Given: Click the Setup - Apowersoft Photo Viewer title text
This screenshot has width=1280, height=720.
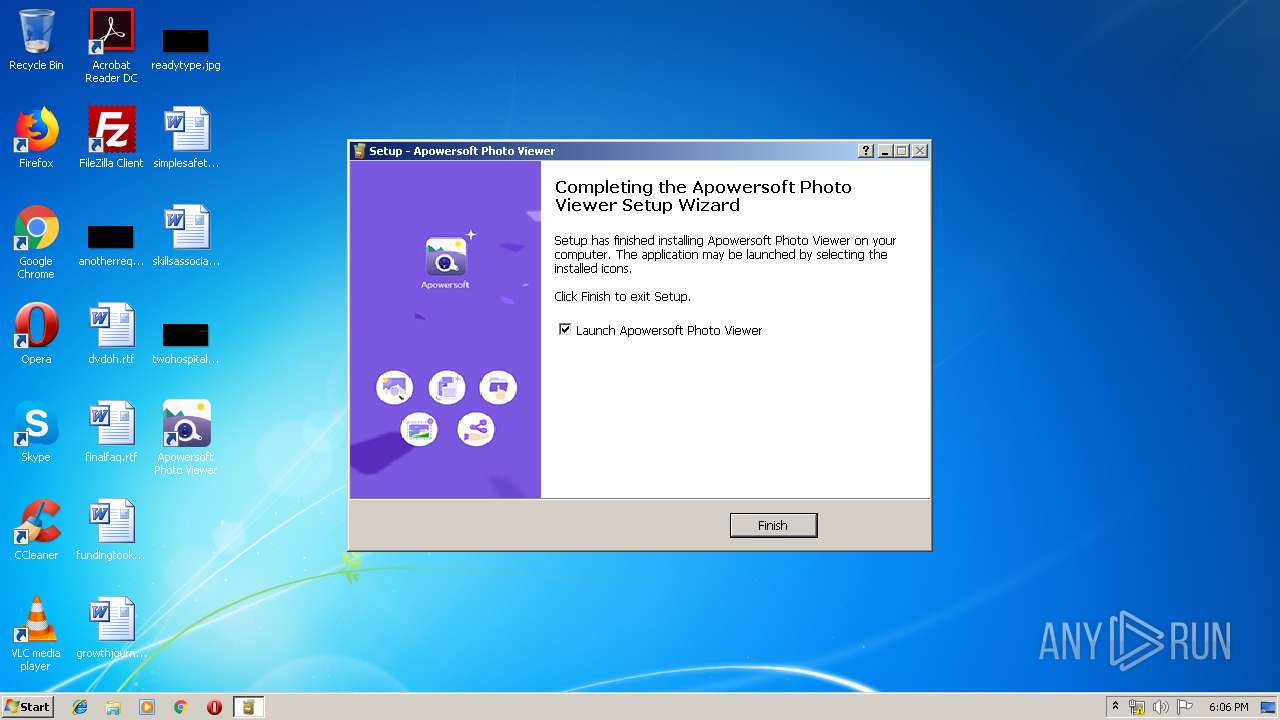Looking at the screenshot, I should [462, 151].
